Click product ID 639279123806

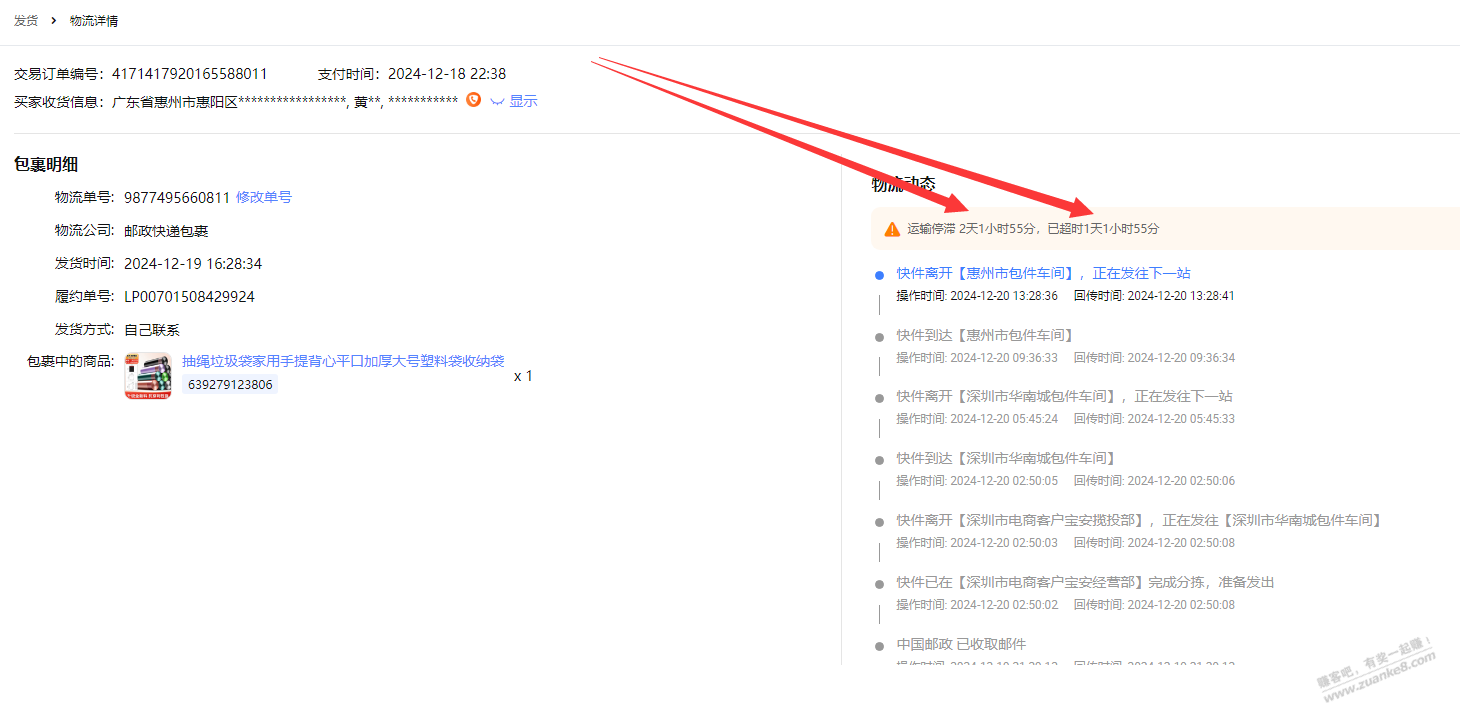[230, 385]
